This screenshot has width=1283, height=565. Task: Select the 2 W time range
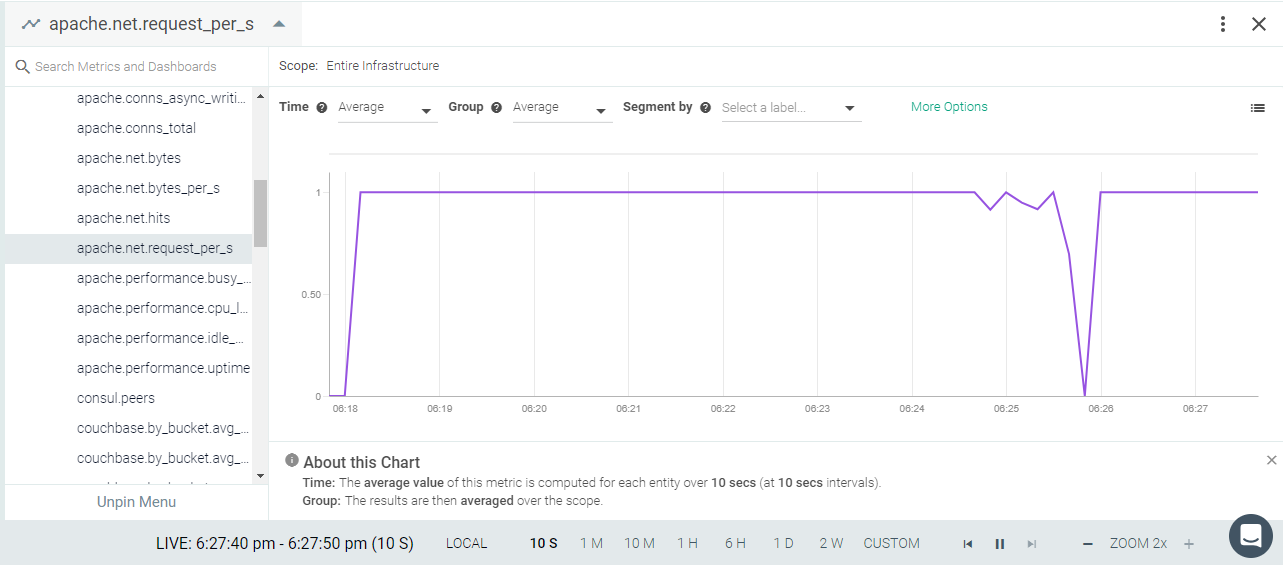click(x=831, y=544)
